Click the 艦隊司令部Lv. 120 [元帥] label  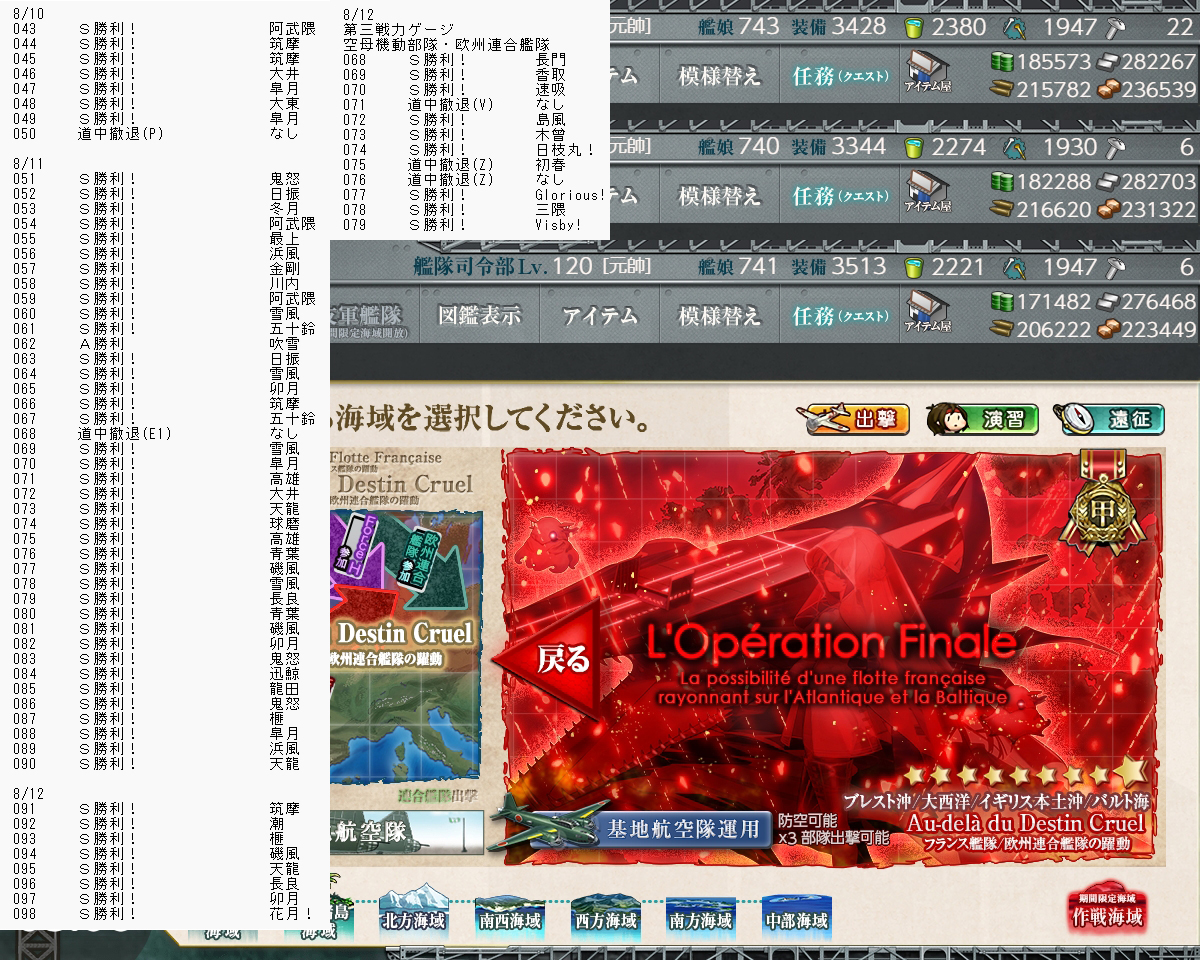click(532, 267)
